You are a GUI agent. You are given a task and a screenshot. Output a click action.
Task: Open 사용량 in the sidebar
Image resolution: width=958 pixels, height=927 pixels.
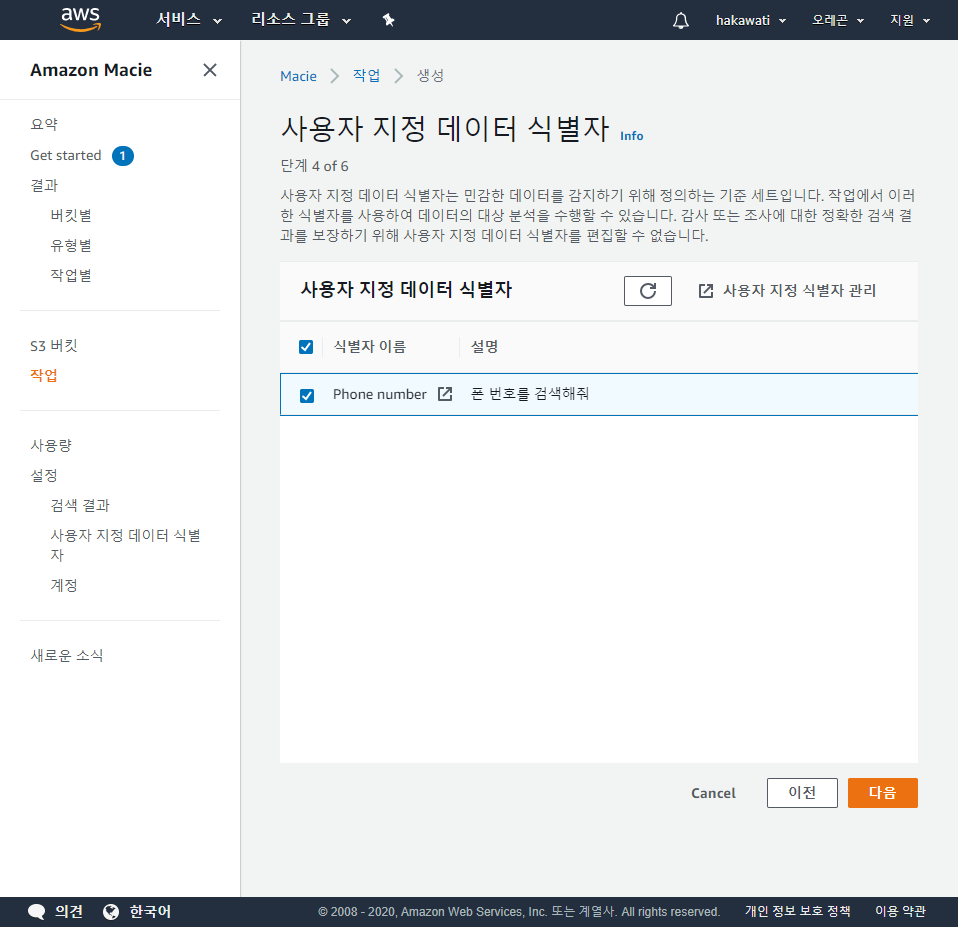[51, 445]
